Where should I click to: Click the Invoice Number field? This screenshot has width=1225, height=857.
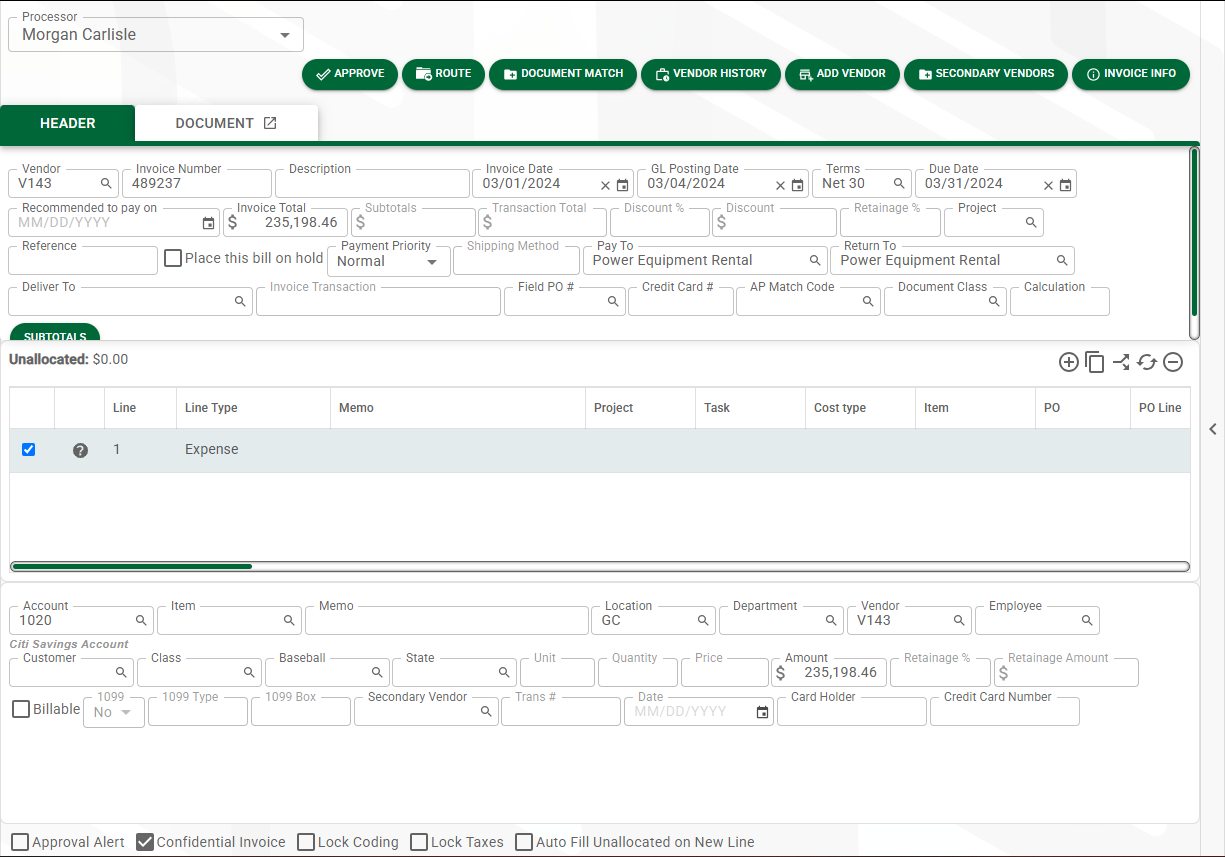197,184
